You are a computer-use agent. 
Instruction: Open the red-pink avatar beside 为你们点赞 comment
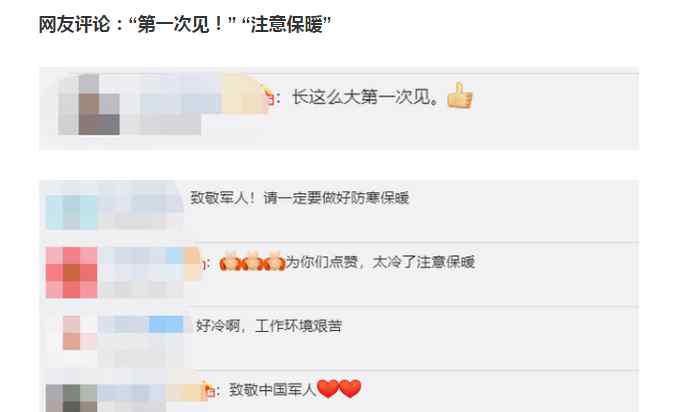click(x=72, y=272)
